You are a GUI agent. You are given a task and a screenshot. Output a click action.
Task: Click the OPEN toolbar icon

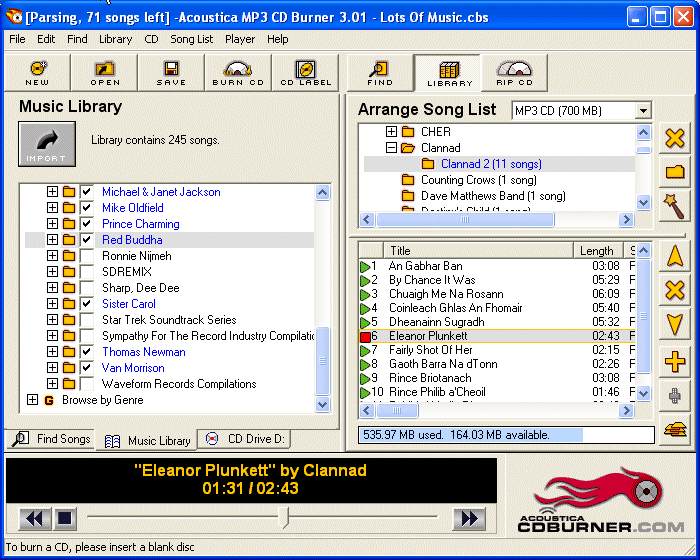(x=104, y=73)
